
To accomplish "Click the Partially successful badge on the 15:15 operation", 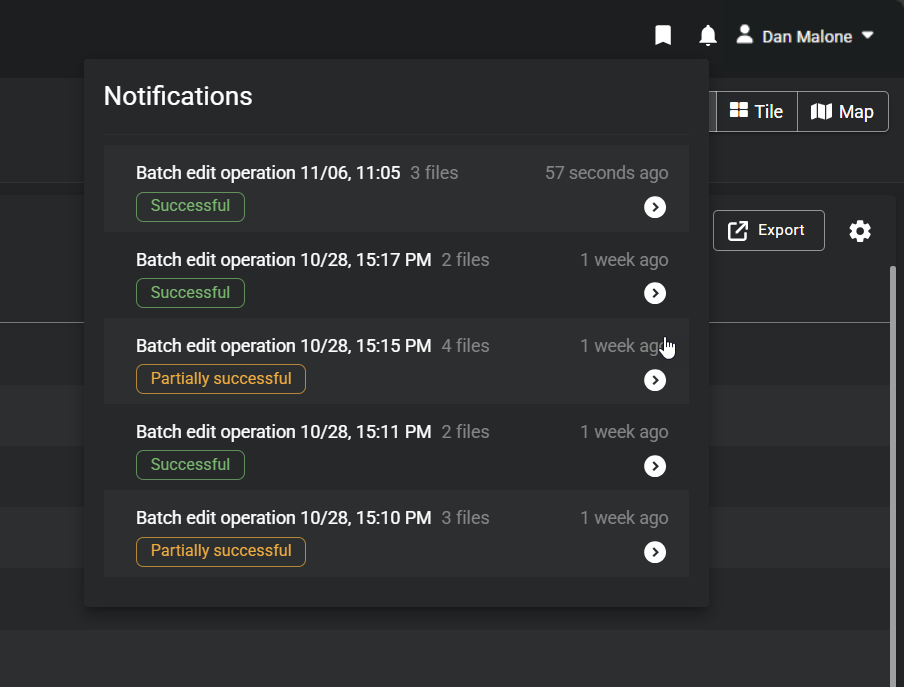I will (x=220, y=379).
